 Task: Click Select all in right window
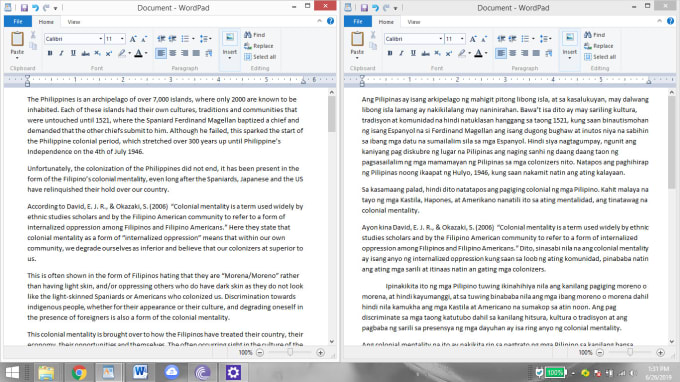[600, 57]
